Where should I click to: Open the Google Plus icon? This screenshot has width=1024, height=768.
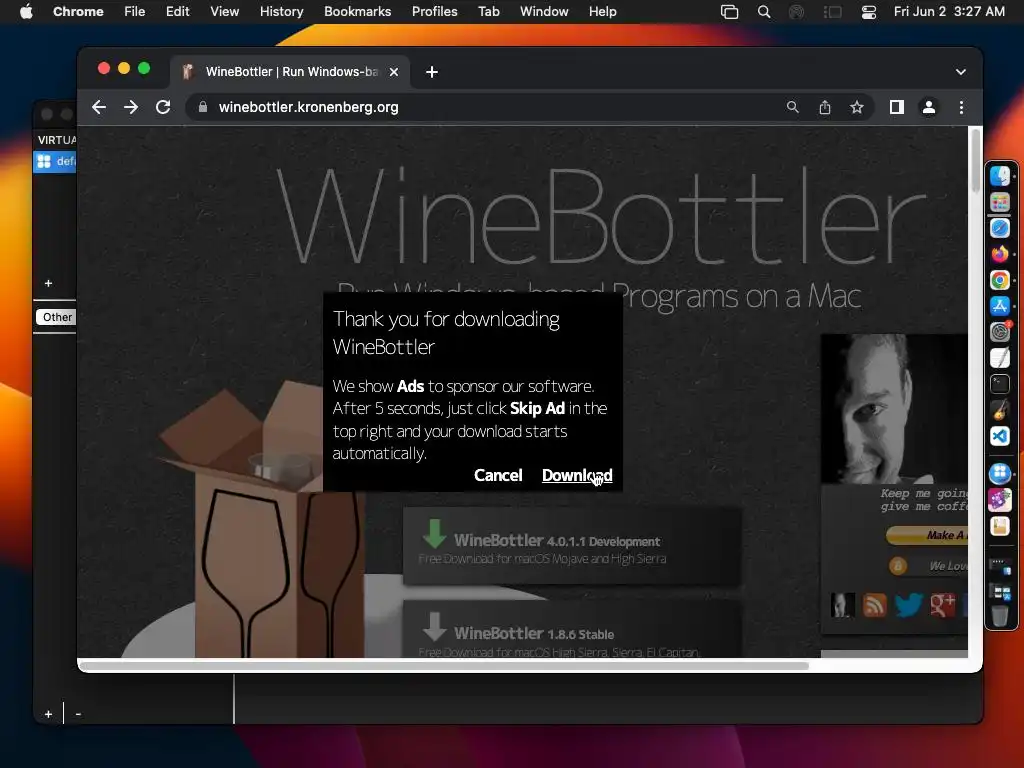click(942, 605)
